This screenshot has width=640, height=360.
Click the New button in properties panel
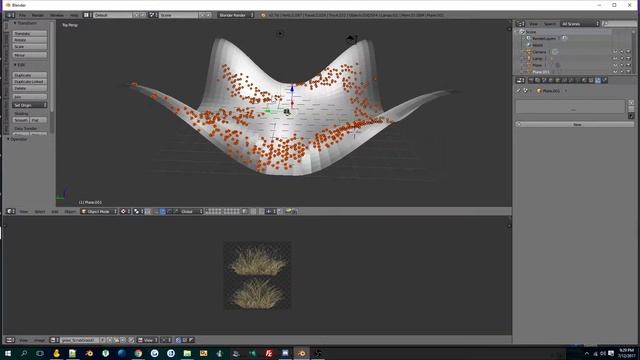pyautogui.click(x=576, y=124)
